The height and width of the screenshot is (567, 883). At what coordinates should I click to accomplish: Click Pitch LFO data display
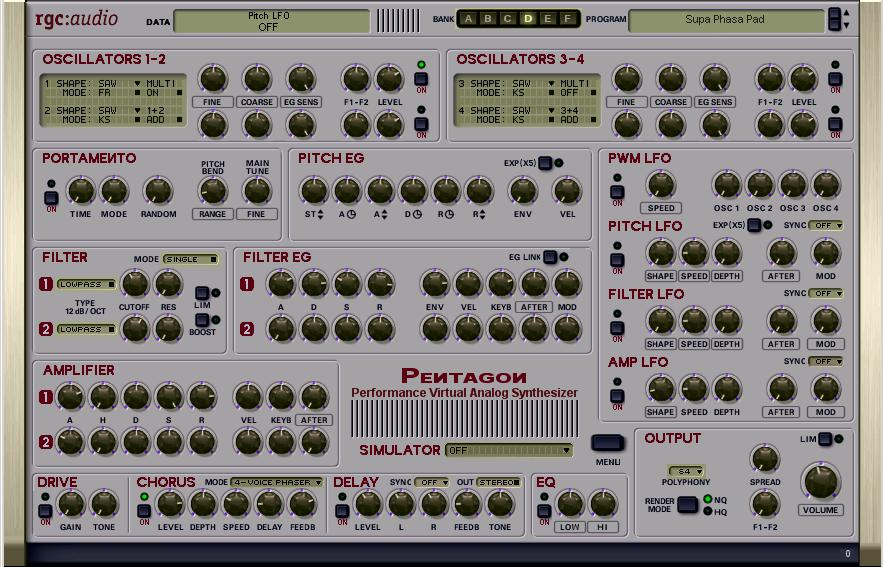[x=271, y=21]
